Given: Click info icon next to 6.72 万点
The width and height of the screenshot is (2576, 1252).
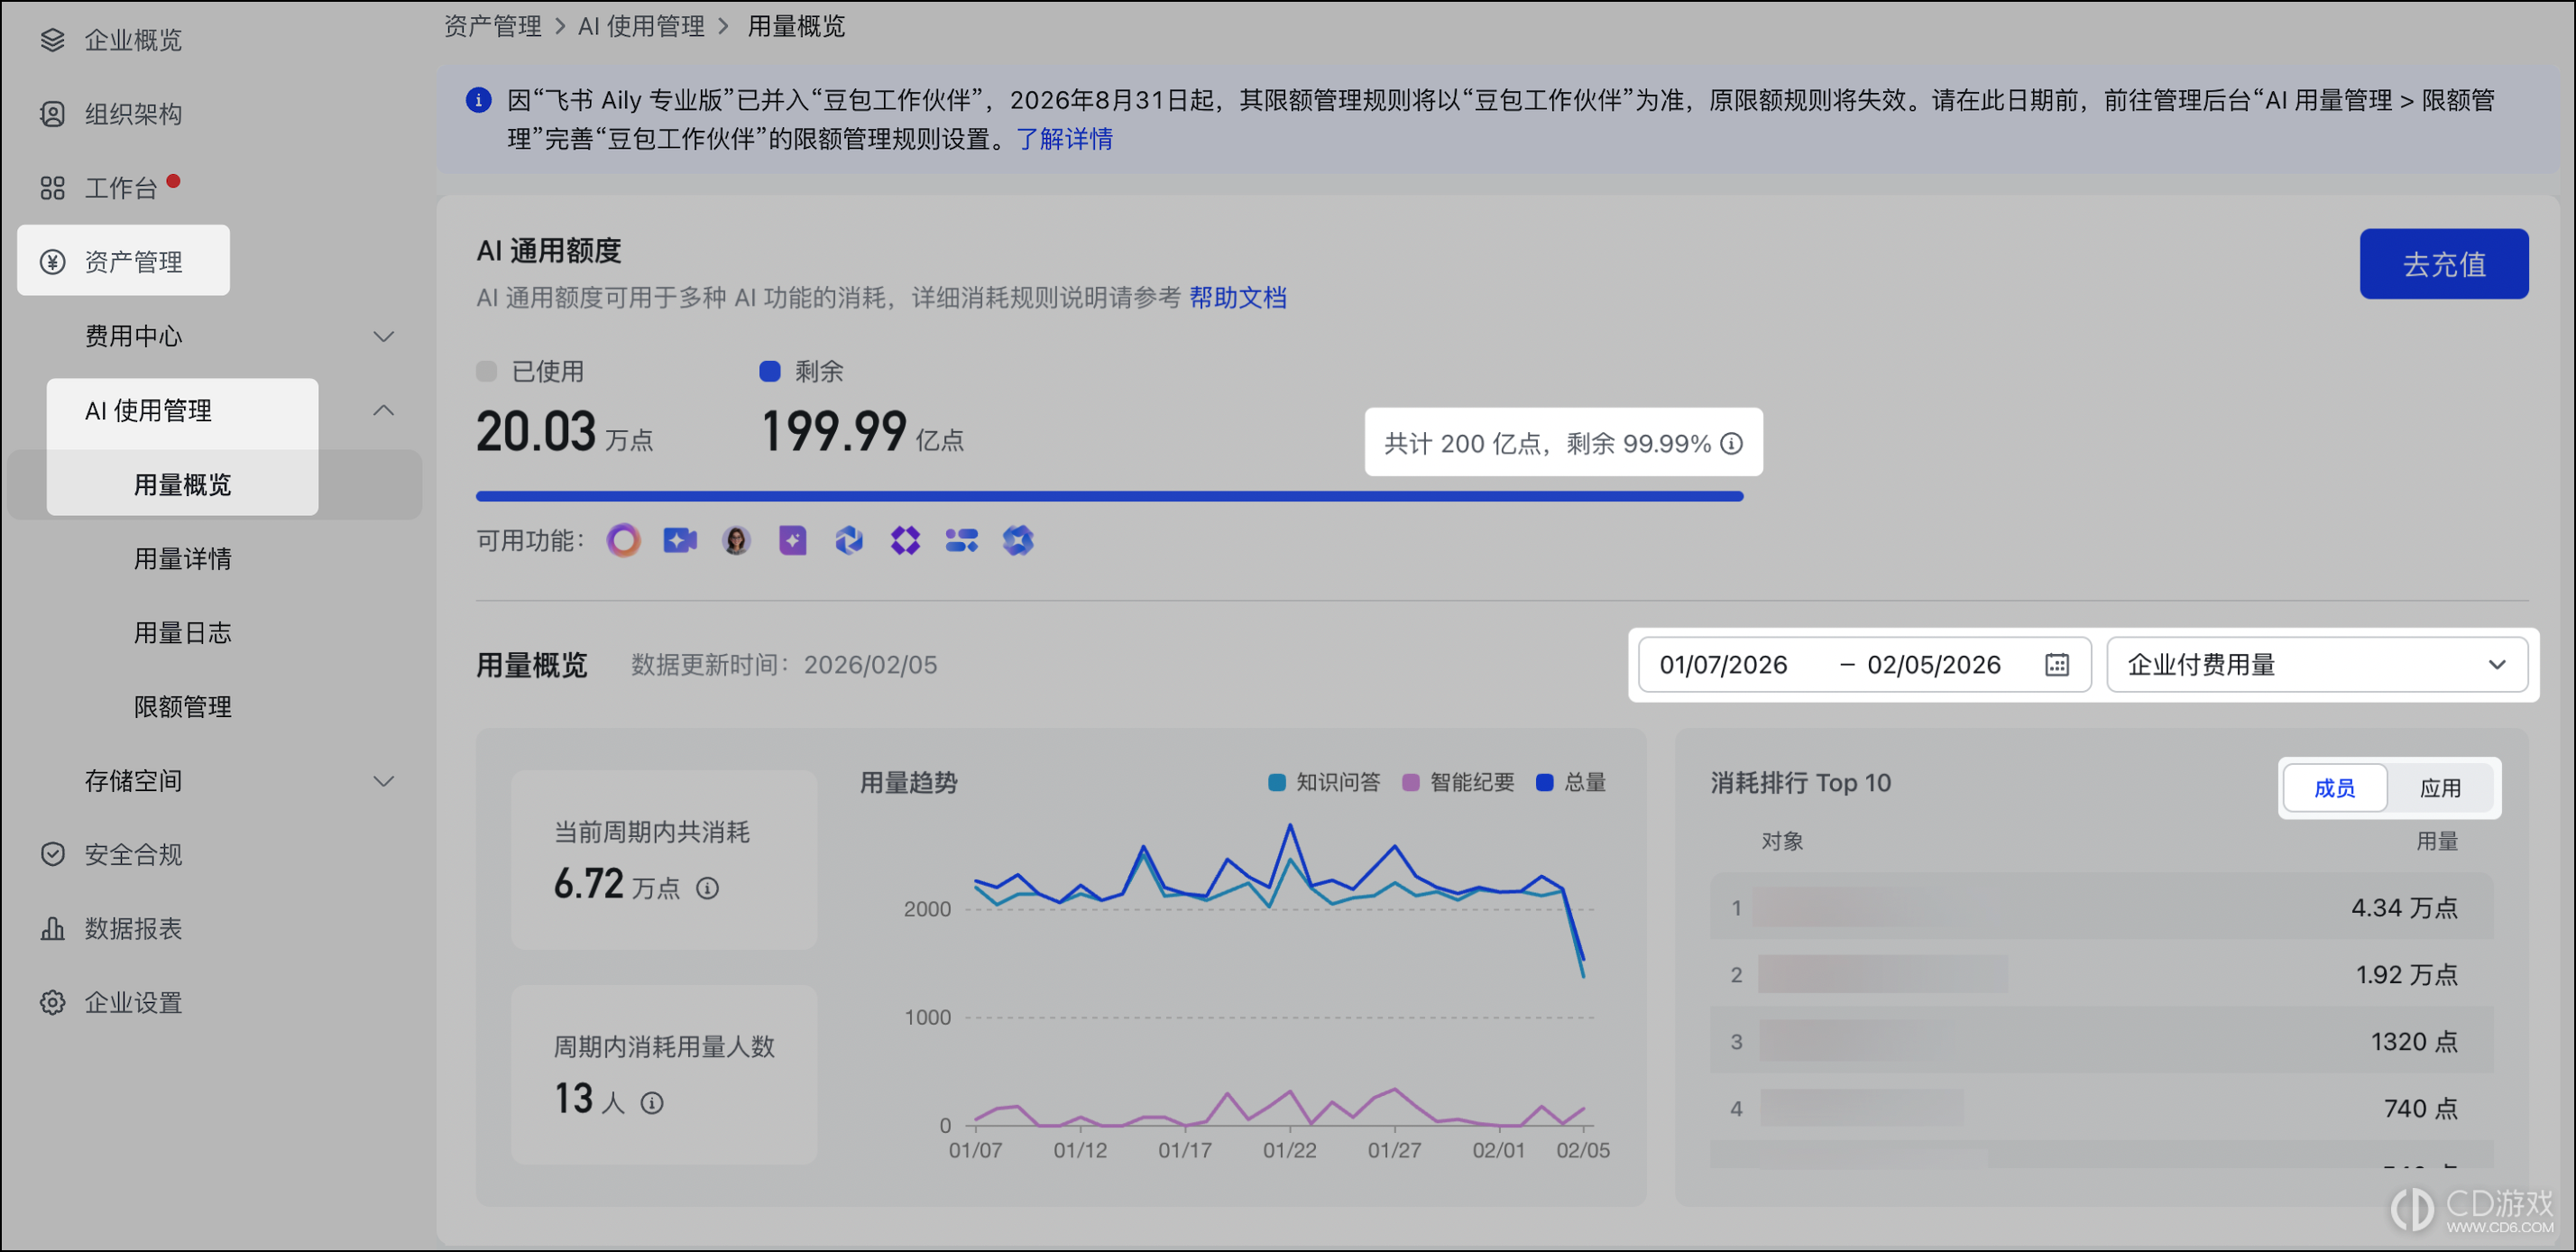Looking at the screenshot, I should (x=707, y=888).
